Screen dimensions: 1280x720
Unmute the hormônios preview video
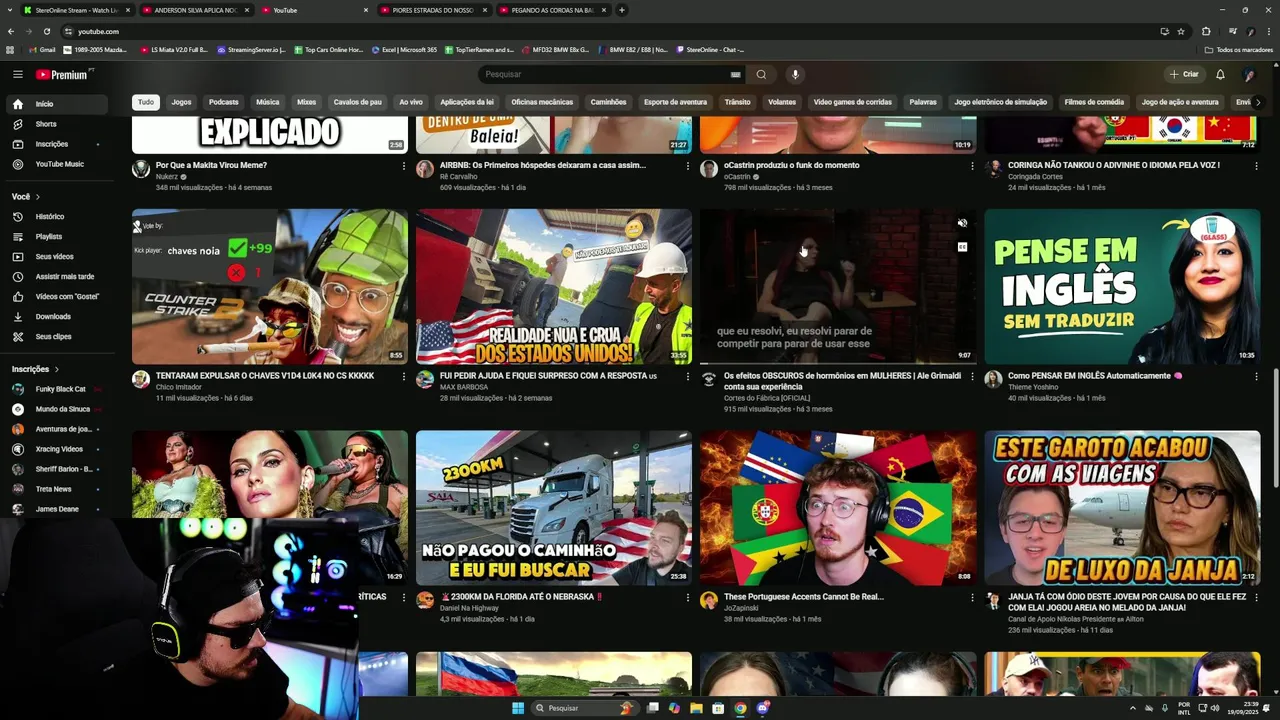962,224
